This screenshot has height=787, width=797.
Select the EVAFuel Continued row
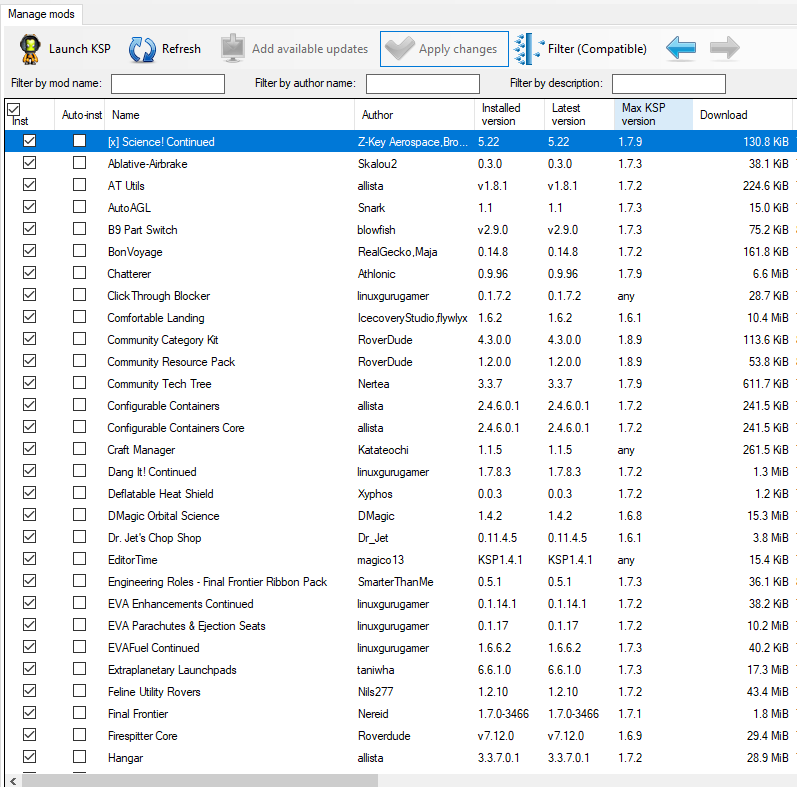click(x=401, y=648)
